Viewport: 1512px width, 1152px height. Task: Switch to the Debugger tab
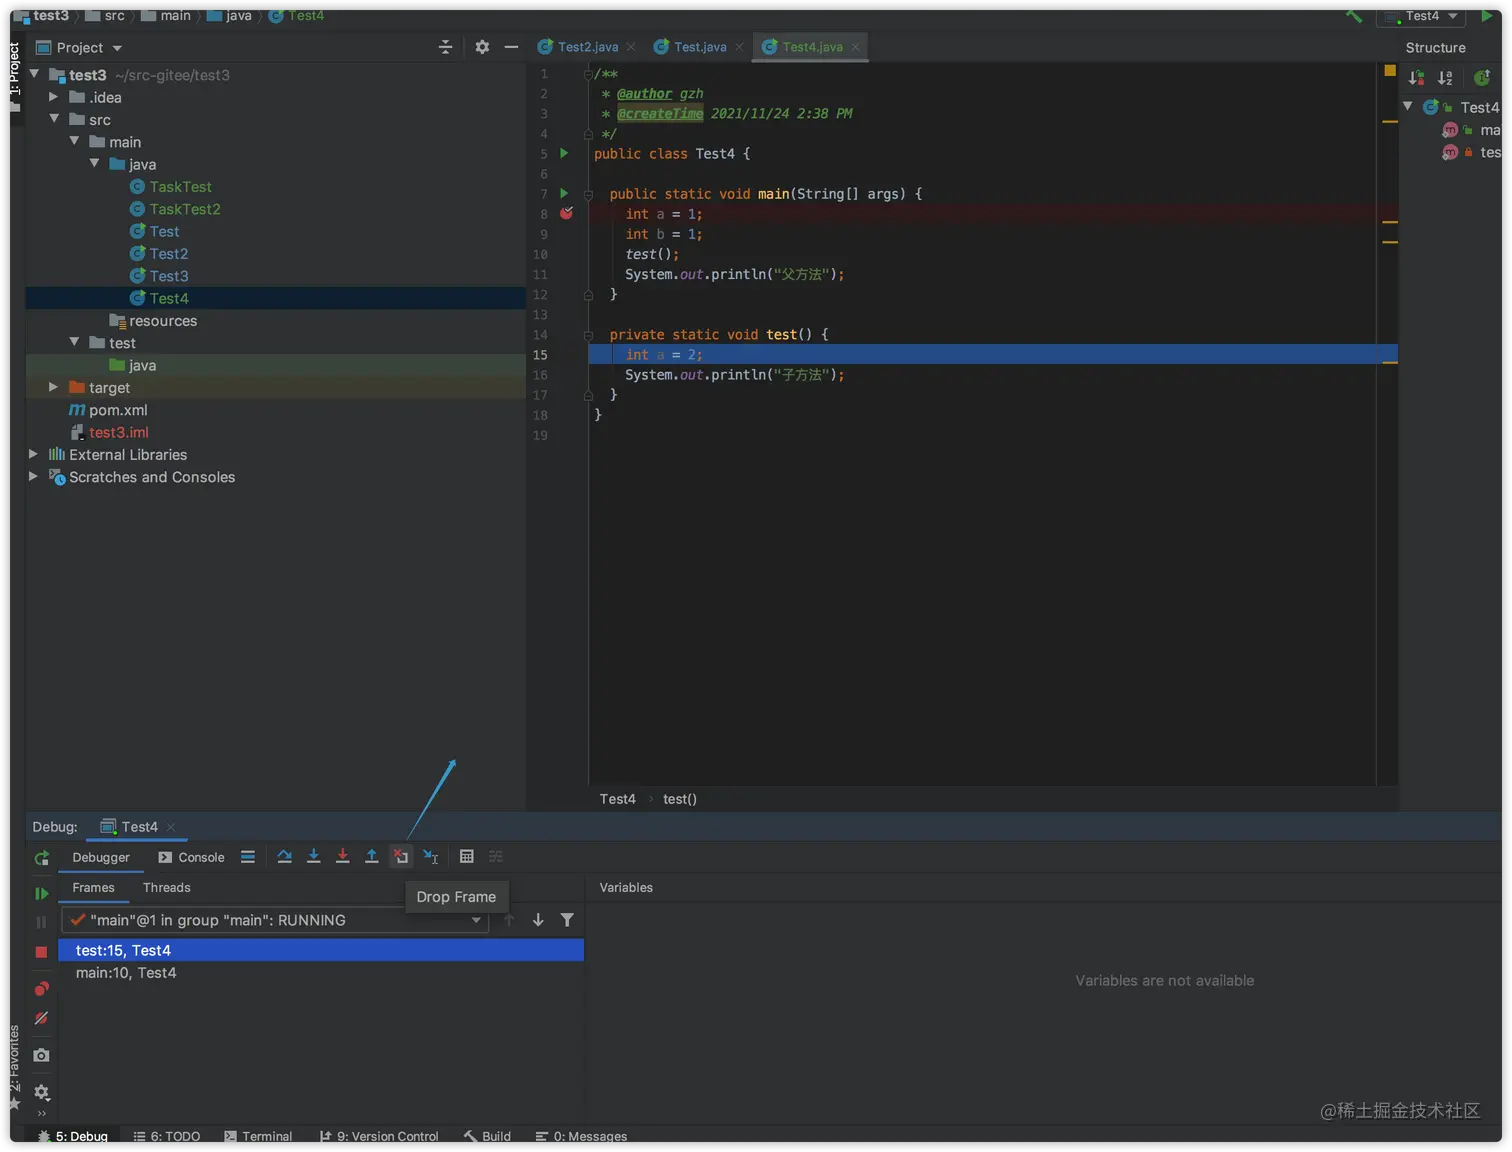pos(101,857)
